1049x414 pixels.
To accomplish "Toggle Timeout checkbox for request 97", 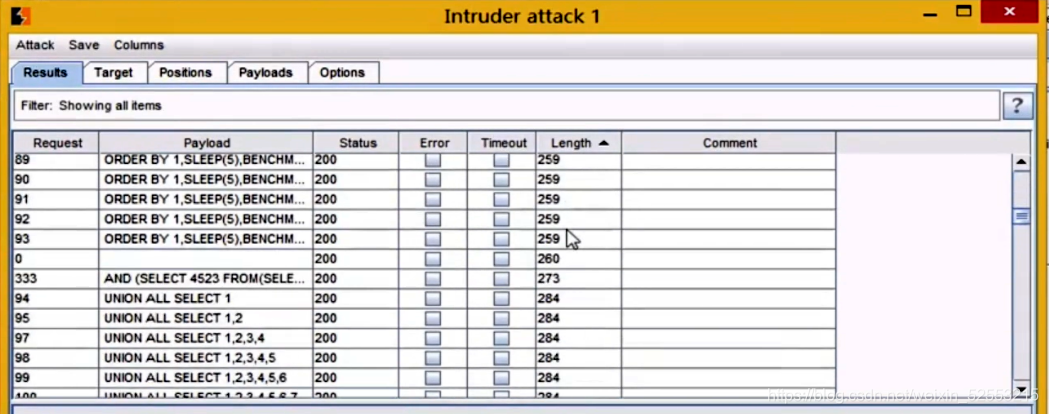I will tap(501, 338).
